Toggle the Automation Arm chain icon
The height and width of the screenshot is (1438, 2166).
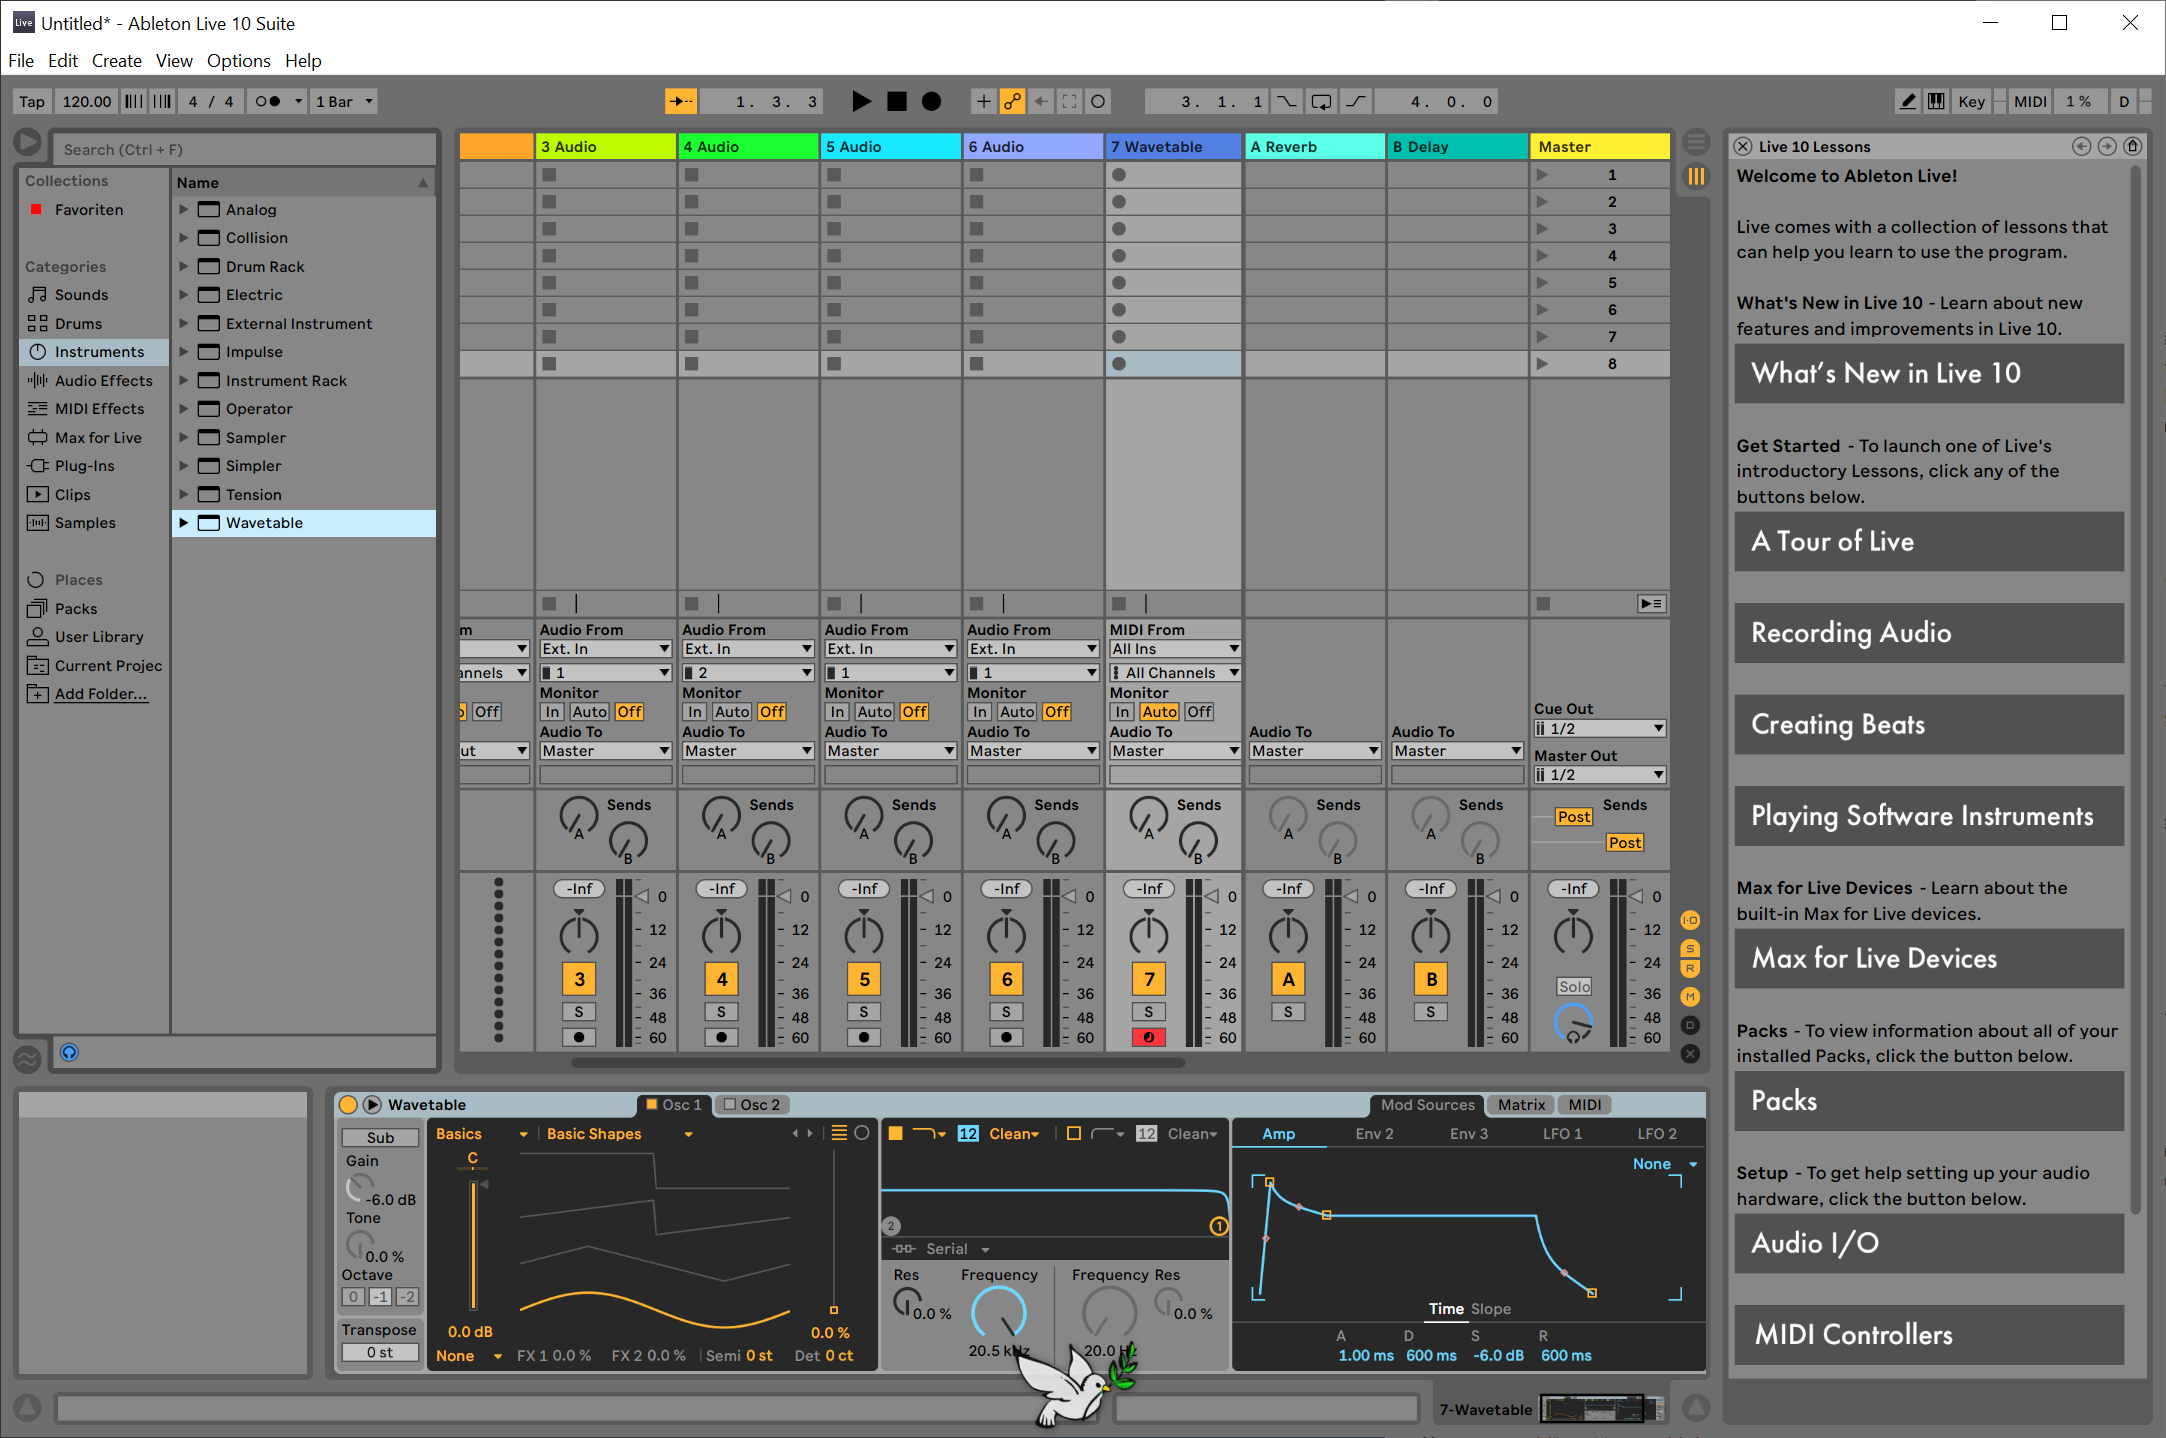coord(1013,102)
